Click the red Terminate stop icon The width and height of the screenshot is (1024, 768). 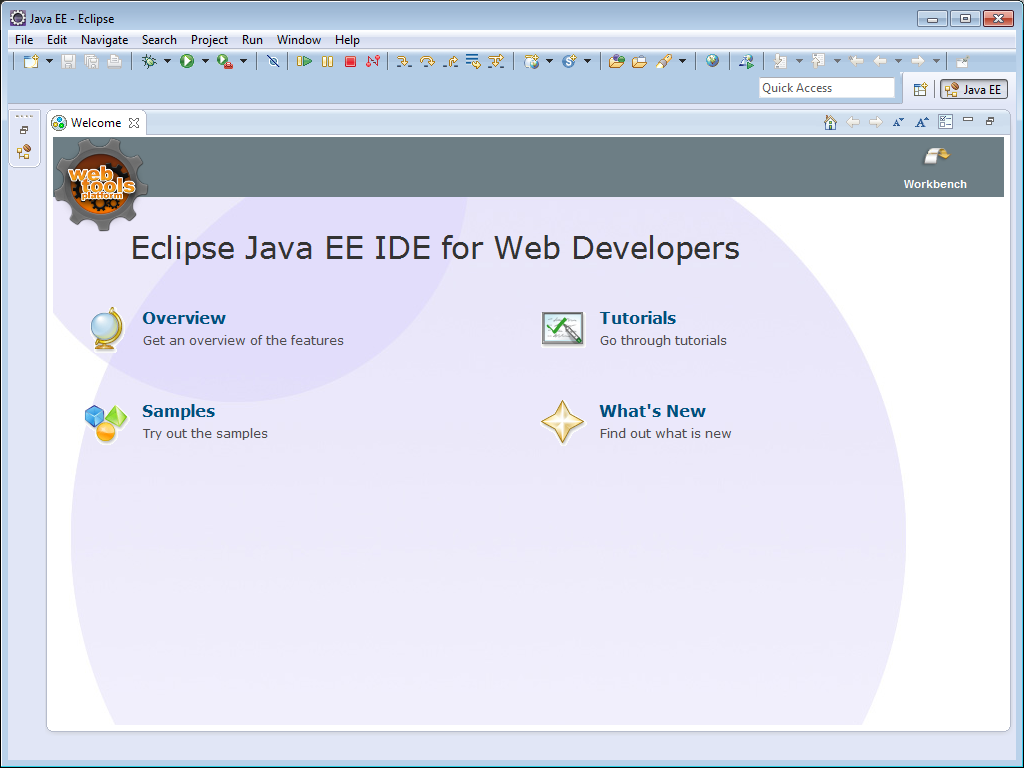coord(350,61)
